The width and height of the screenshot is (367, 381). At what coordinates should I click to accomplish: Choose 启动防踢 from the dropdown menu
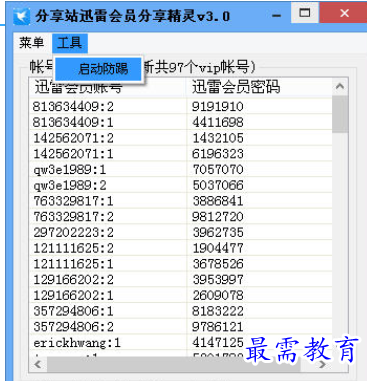98,69
